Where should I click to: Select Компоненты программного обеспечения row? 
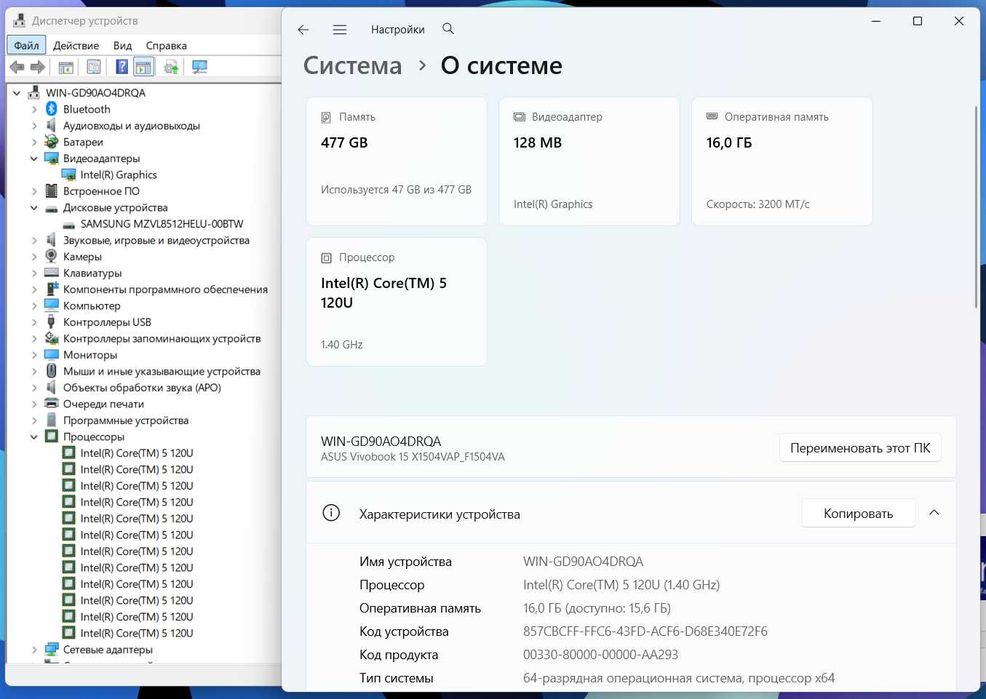tap(165, 289)
